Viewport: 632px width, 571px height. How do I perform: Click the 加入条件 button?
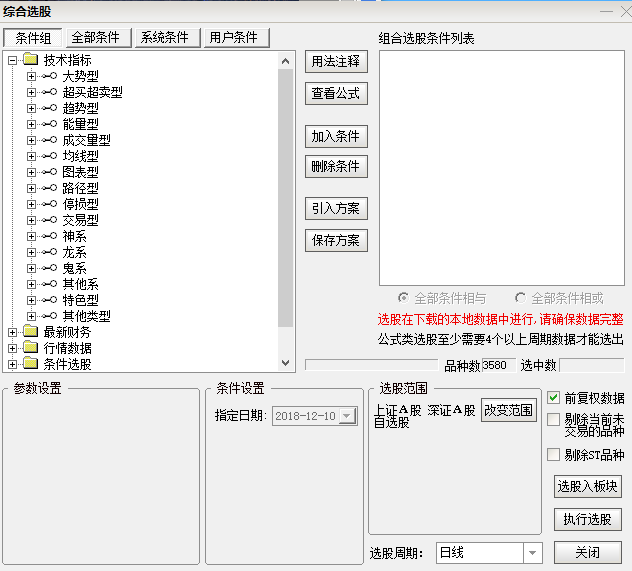pyautogui.click(x=335, y=136)
